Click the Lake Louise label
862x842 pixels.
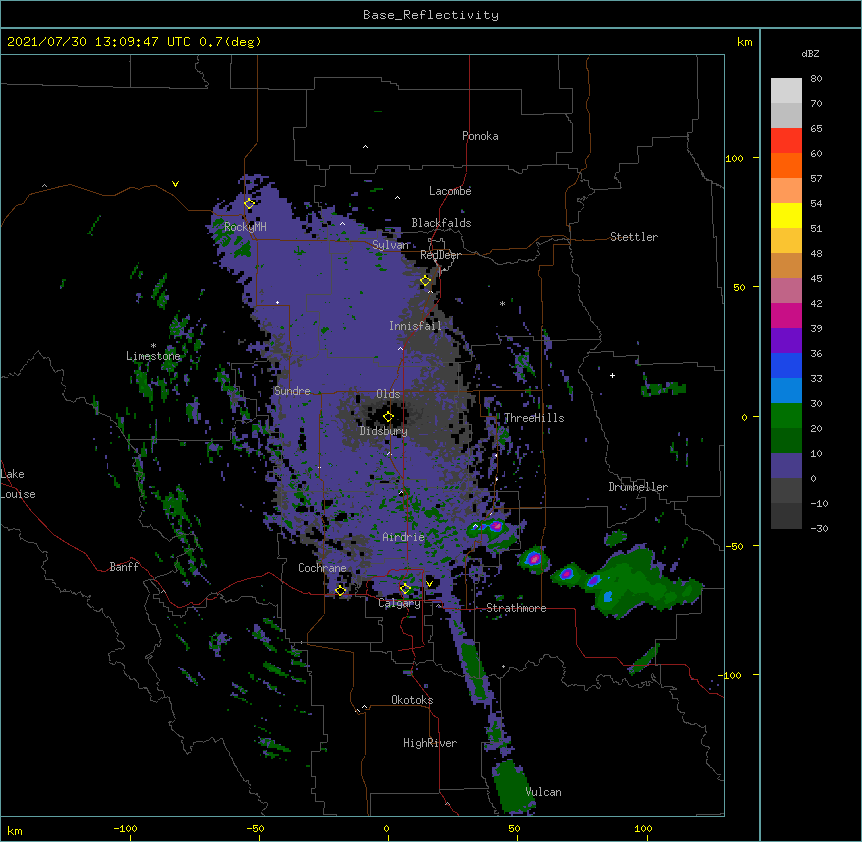click(18, 484)
